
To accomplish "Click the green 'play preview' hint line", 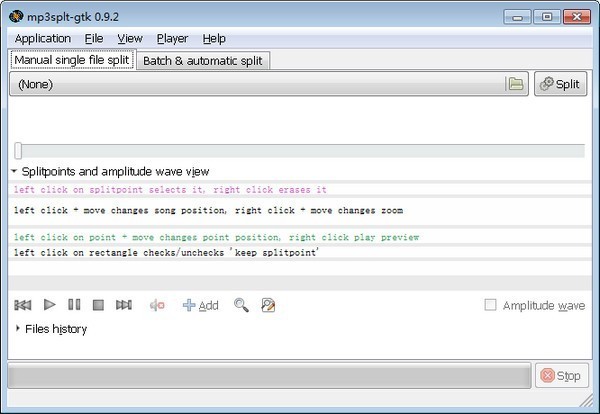I will 216,237.
